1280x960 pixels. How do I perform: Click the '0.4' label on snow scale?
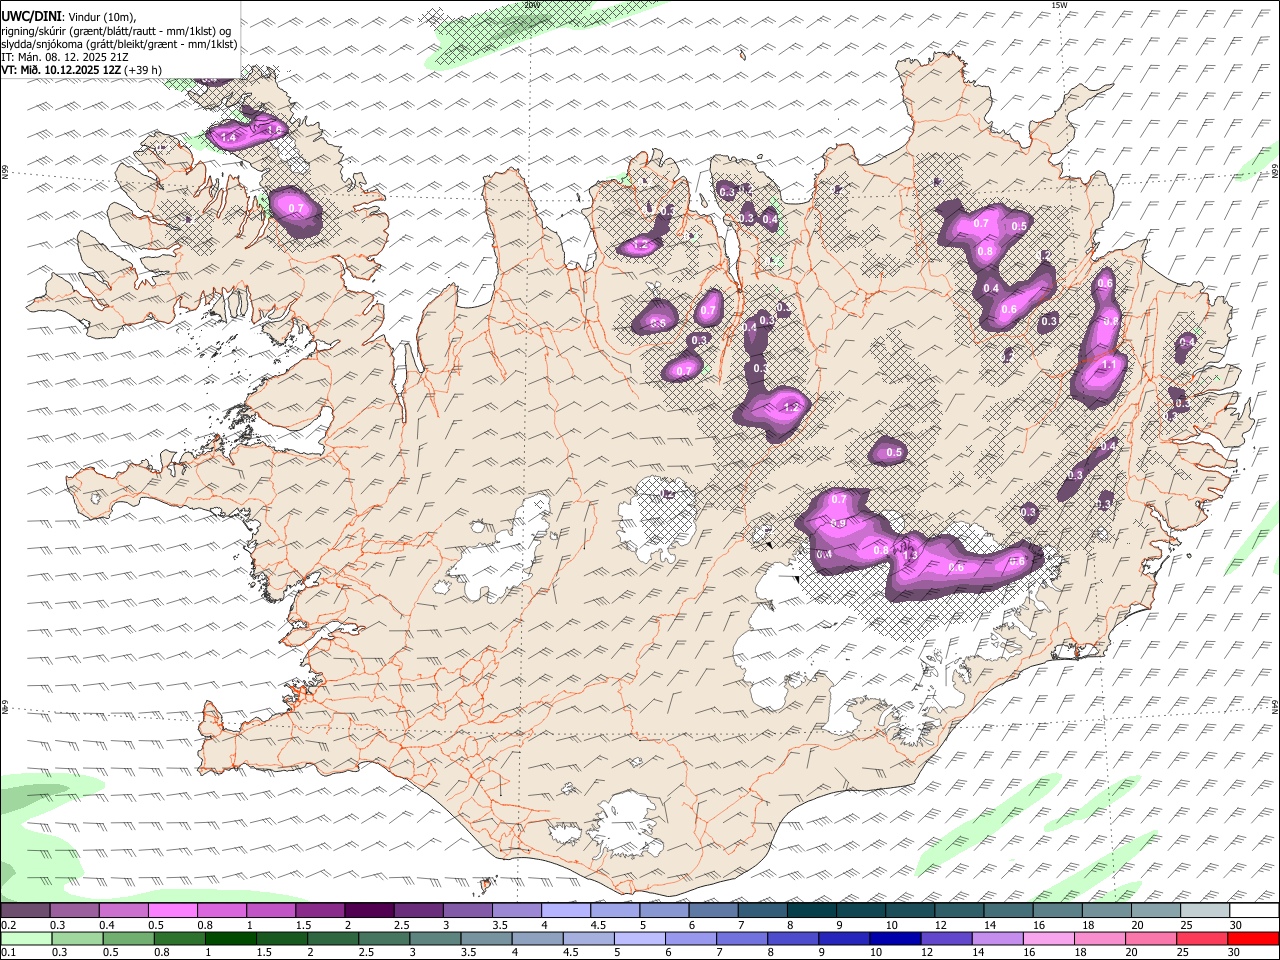108,925
